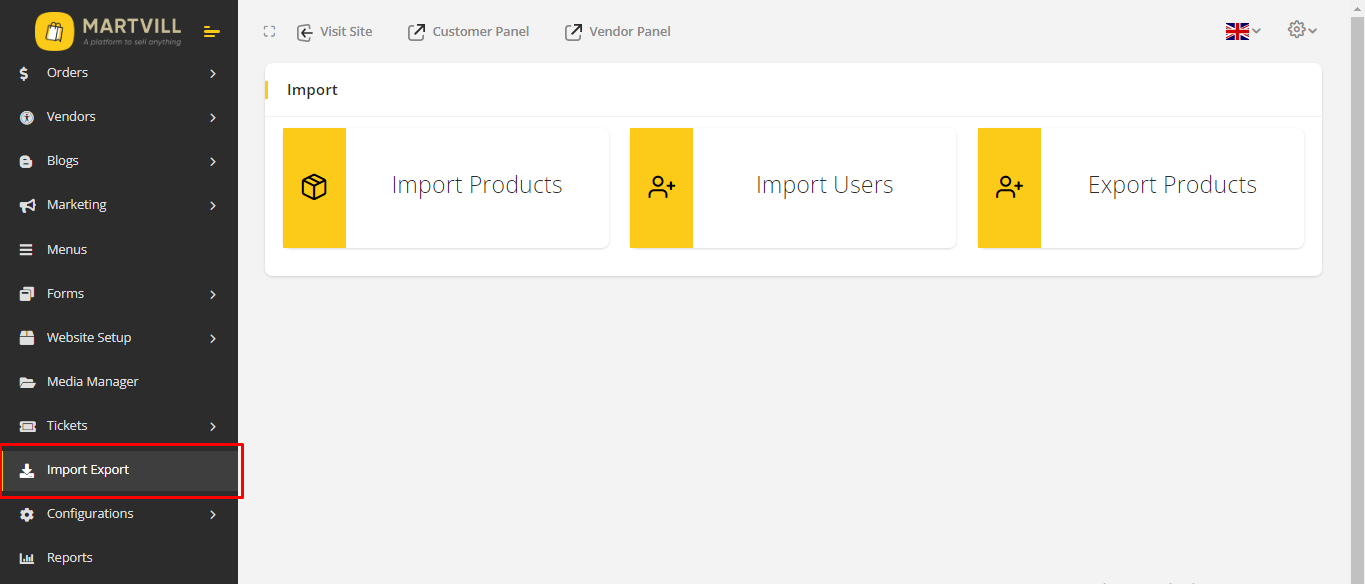Open the language flag dropdown
The image size is (1365, 584).
pyautogui.click(x=1243, y=31)
